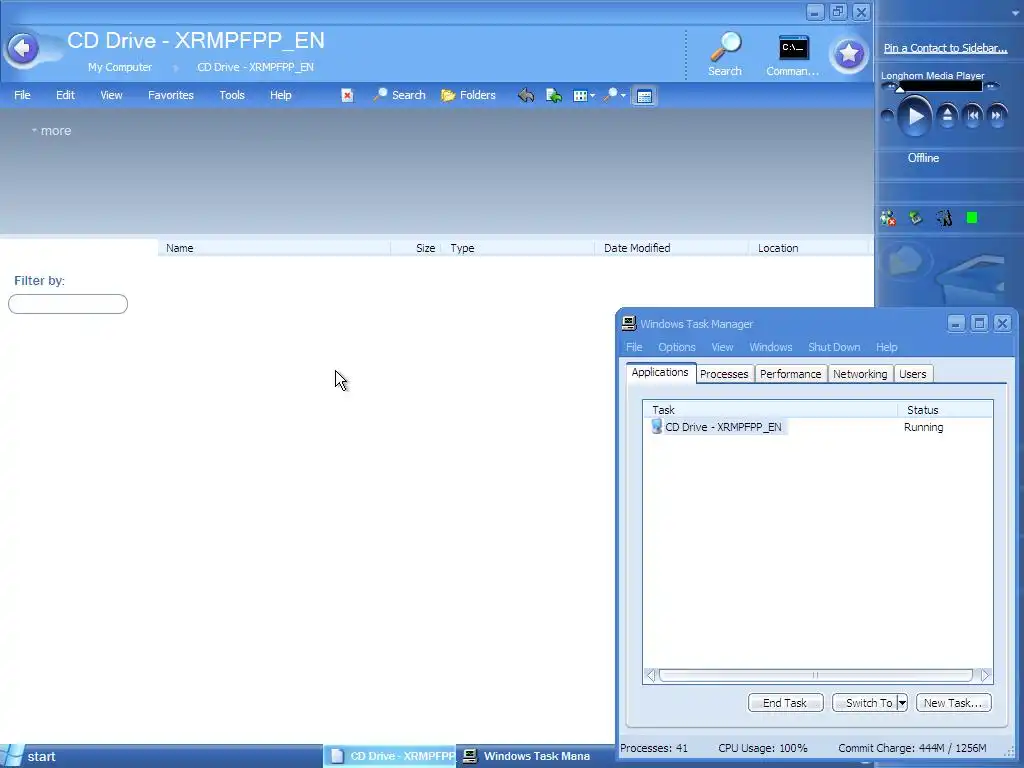The image size is (1024, 768).
Task: Click the small round button left of Play
Action: coord(887,116)
